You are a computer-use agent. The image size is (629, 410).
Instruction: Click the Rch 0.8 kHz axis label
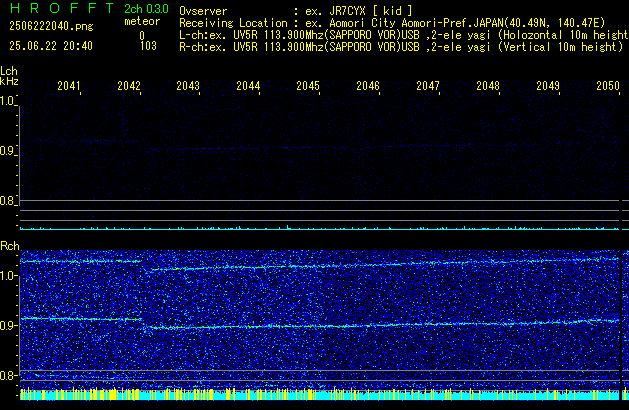[x=8, y=375]
